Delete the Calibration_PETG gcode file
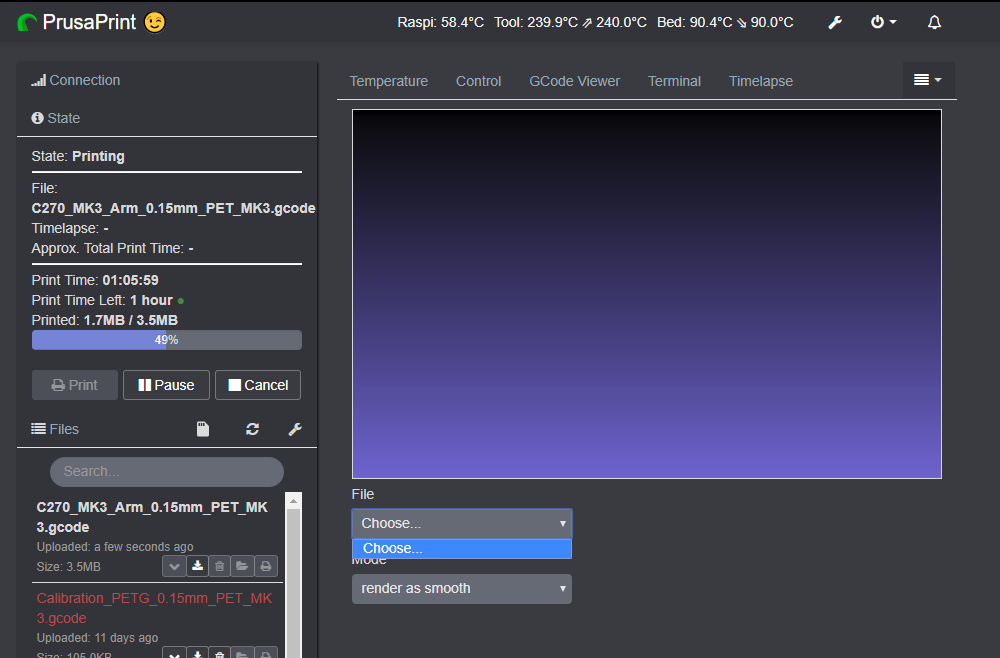This screenshot has height=658, width=1000. (219, 653)
